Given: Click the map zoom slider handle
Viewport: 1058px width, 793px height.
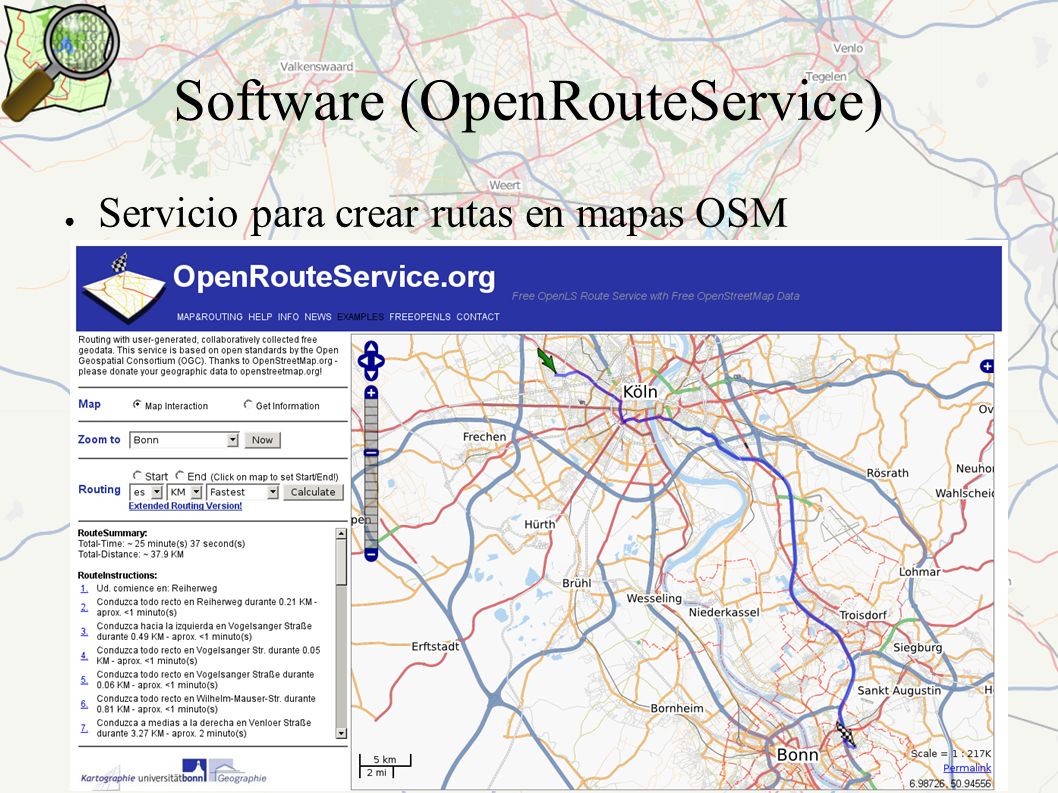Looking at the screenshot, I should coord(371,453).
